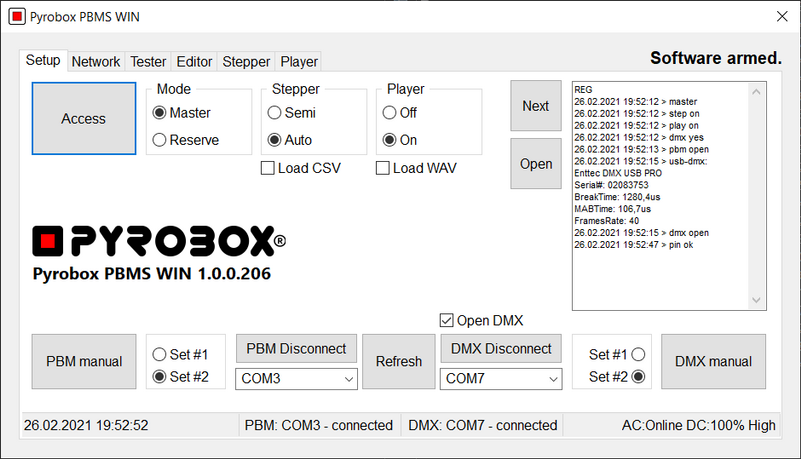Click the DMX manual button
Screen dimensions: 801x459
714,361
